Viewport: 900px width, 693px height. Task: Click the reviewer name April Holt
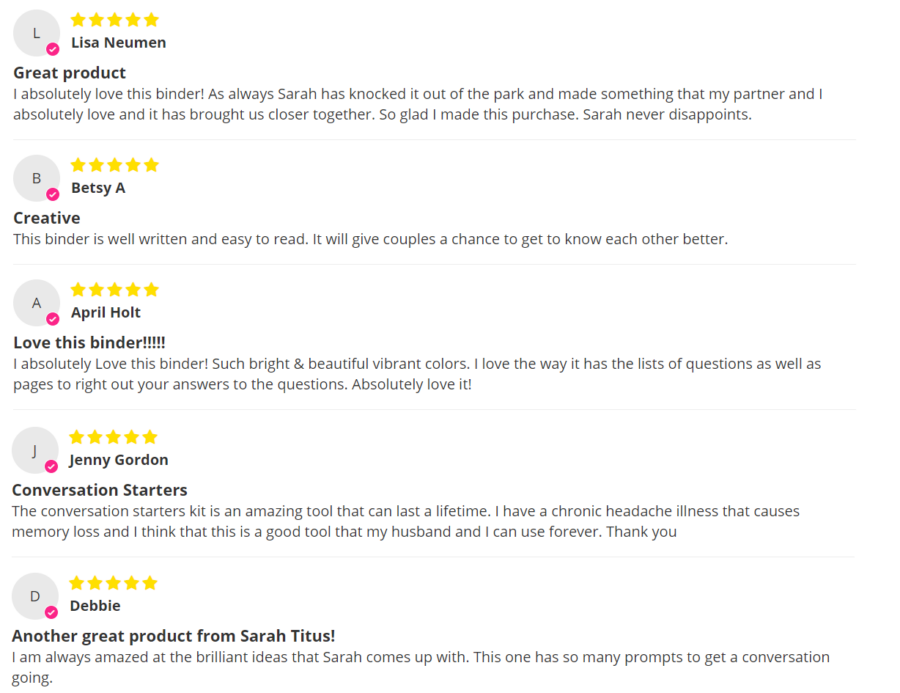(x=106, y=313)
